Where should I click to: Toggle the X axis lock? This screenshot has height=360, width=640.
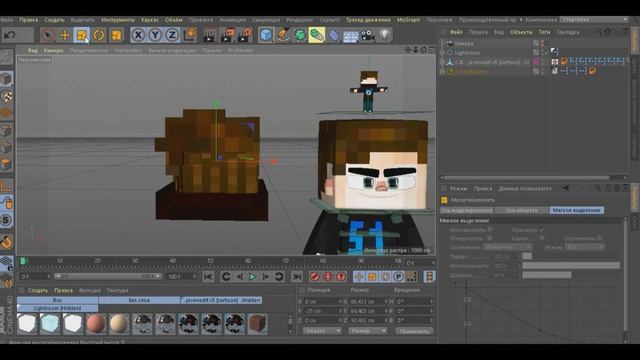(x=138, y=35)
